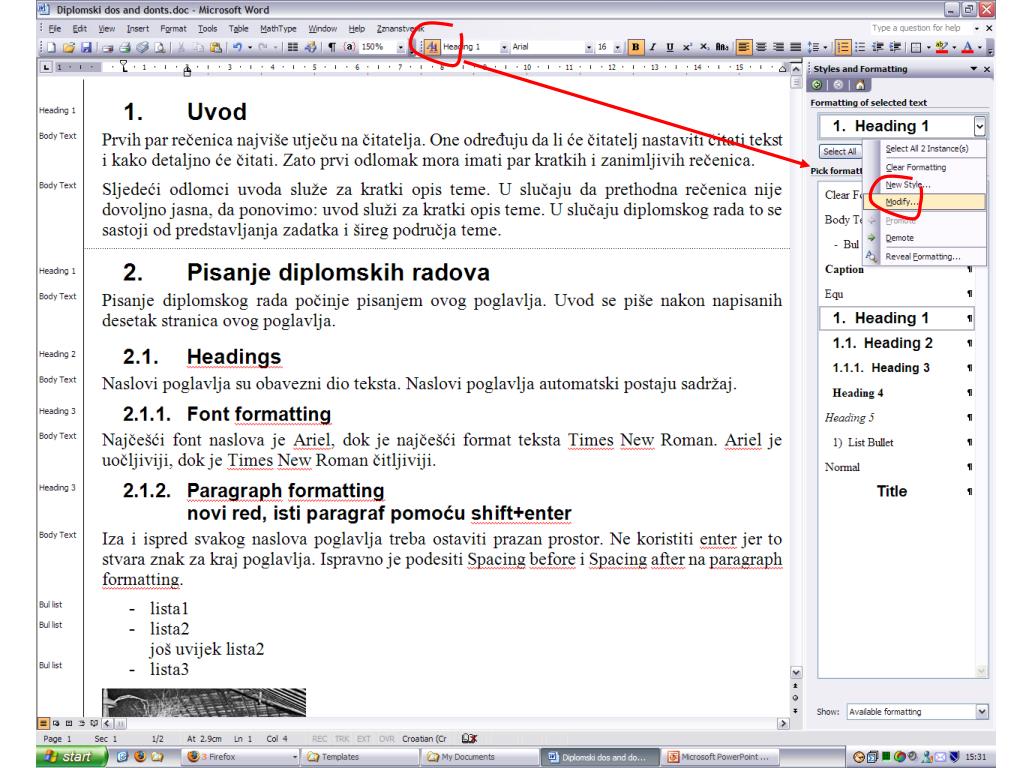
Task: Toggle Show/Hide paragraph marks
Action: point(331,47)
